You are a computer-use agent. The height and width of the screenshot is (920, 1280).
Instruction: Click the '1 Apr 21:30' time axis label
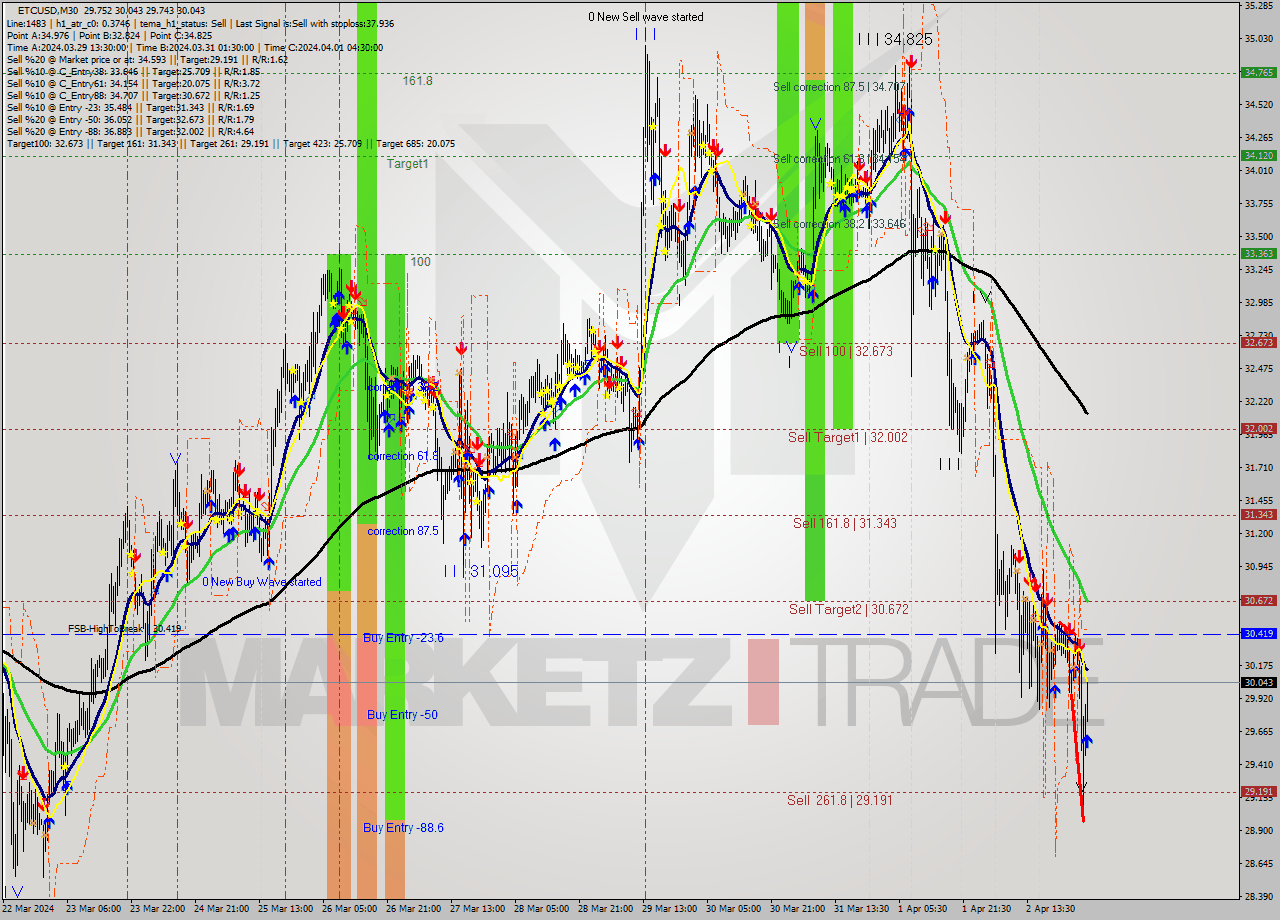pyautogui.click(x=987, y=909)
